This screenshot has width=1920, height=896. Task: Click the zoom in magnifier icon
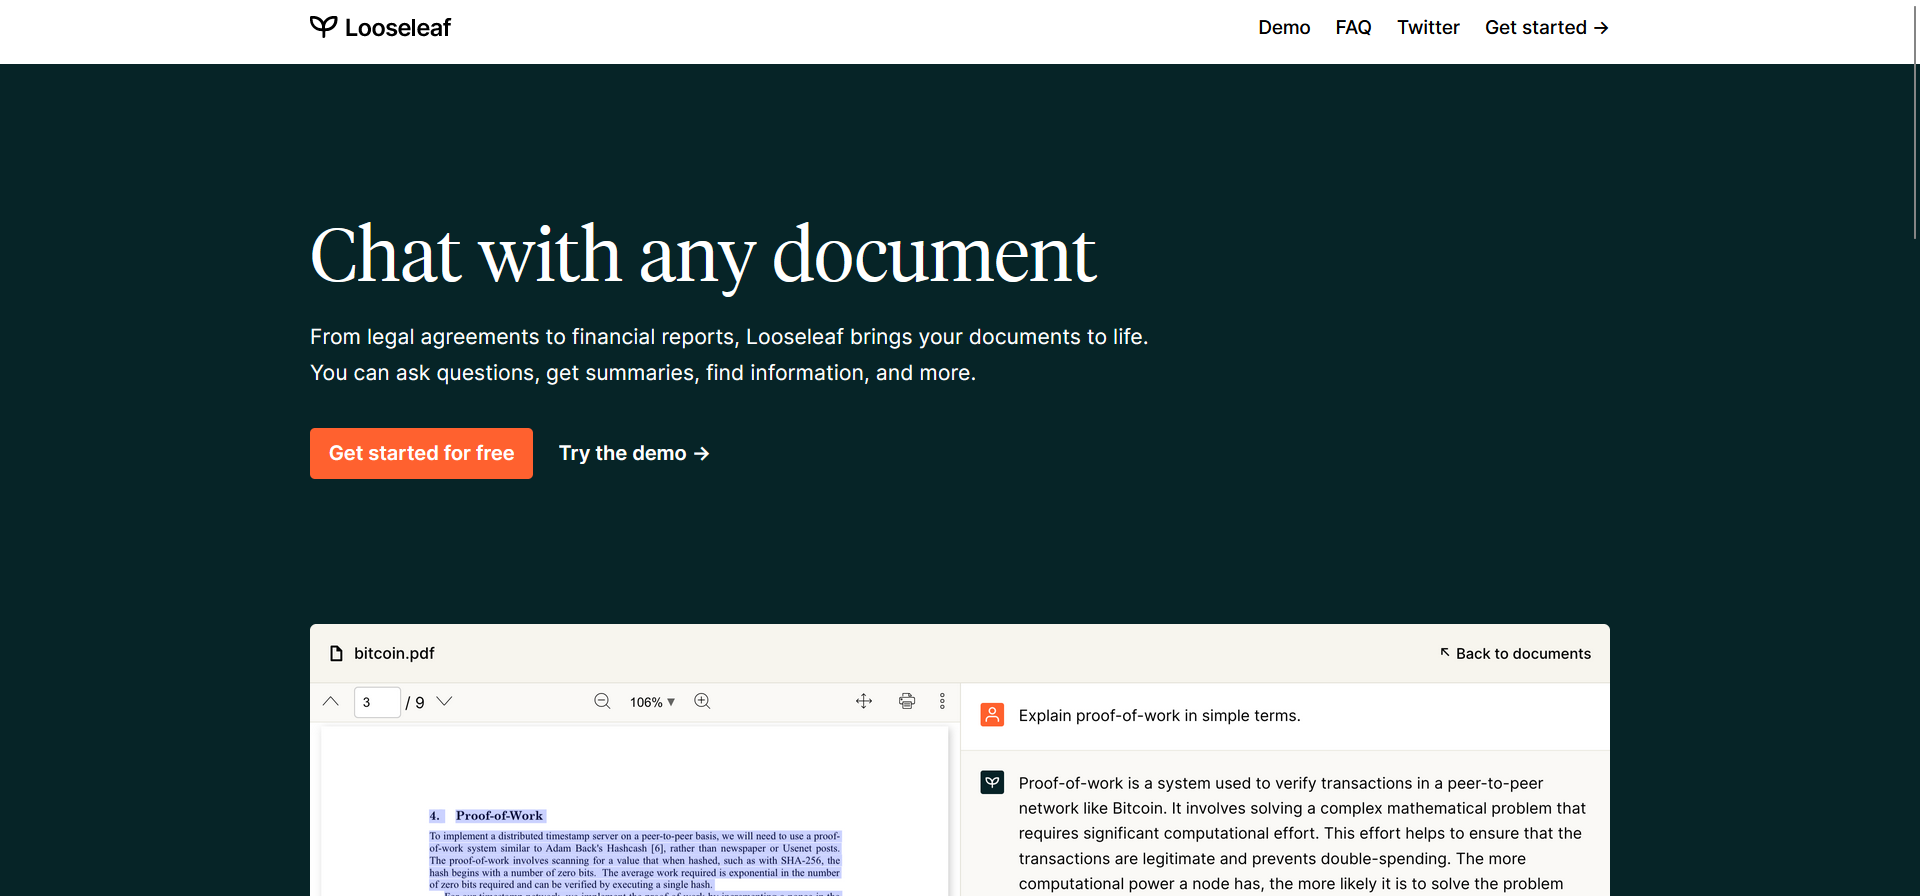coord(703,701)
